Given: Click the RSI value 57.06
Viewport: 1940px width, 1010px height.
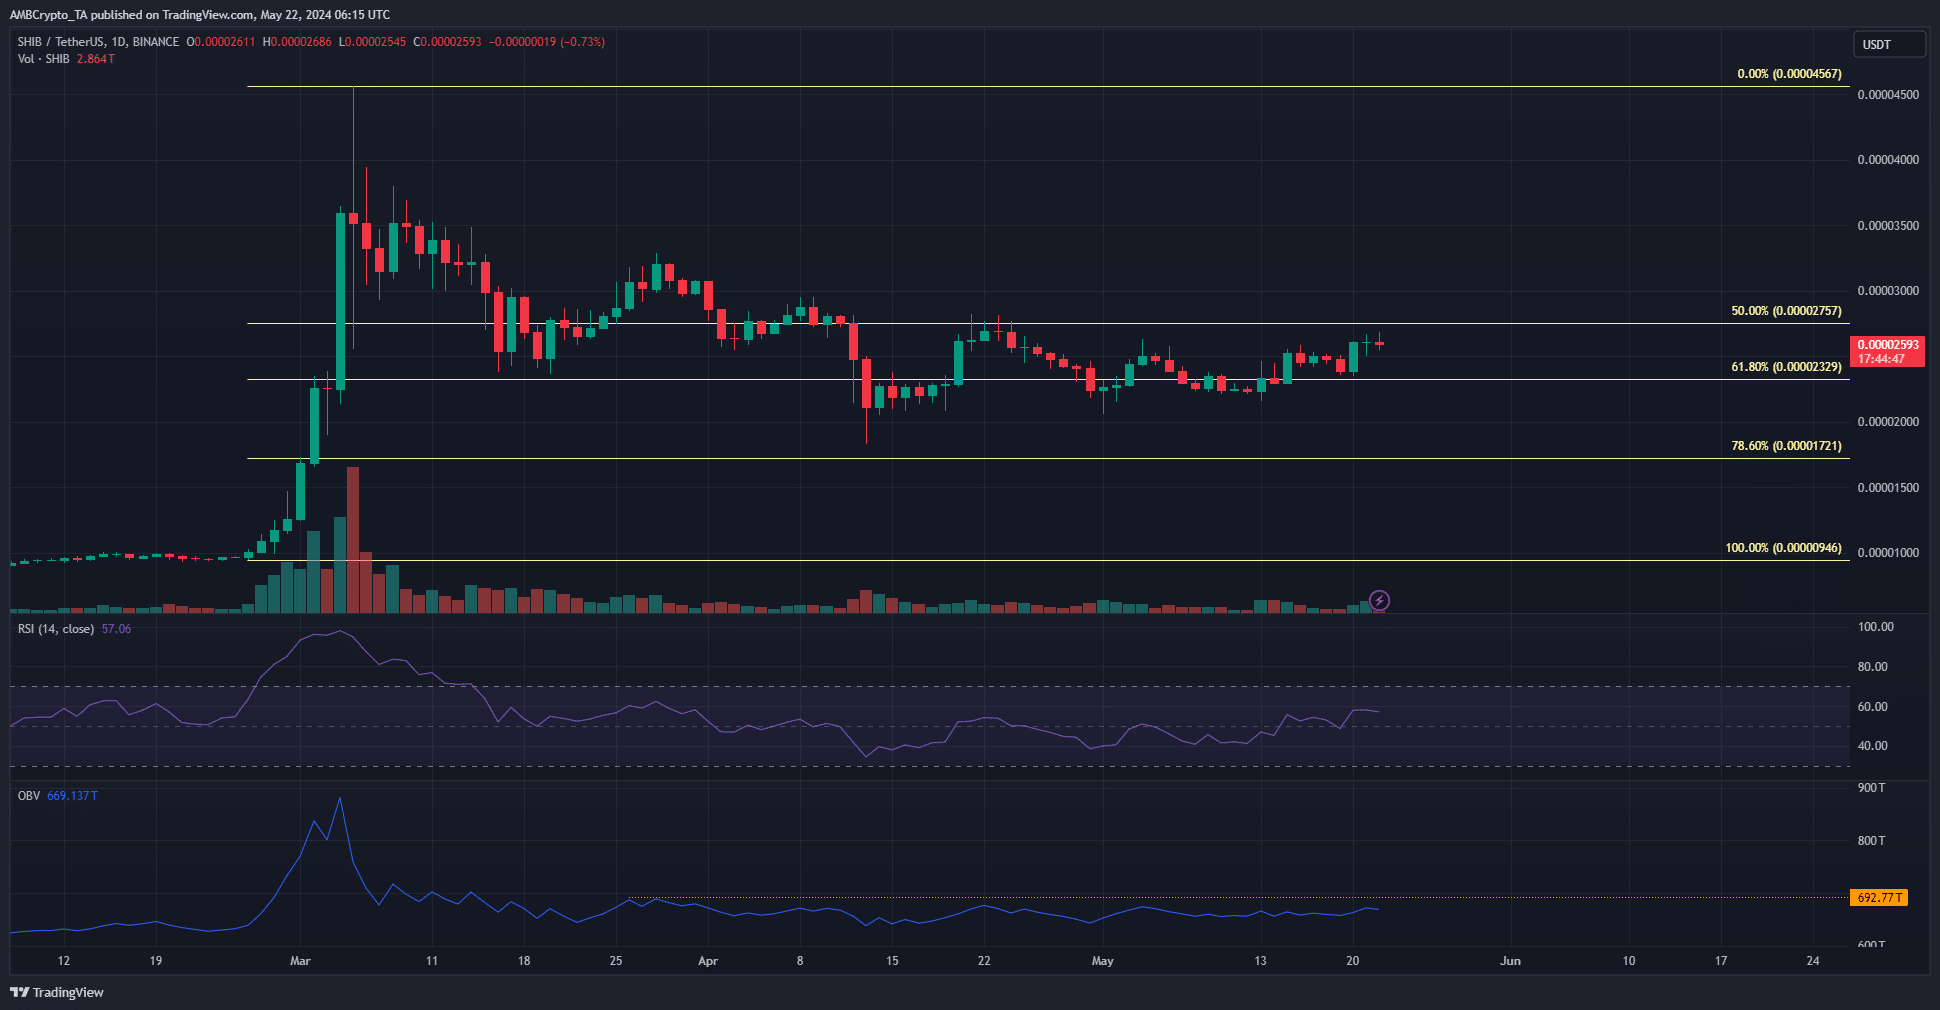Looking at the screenshot, I should (116, 629).
